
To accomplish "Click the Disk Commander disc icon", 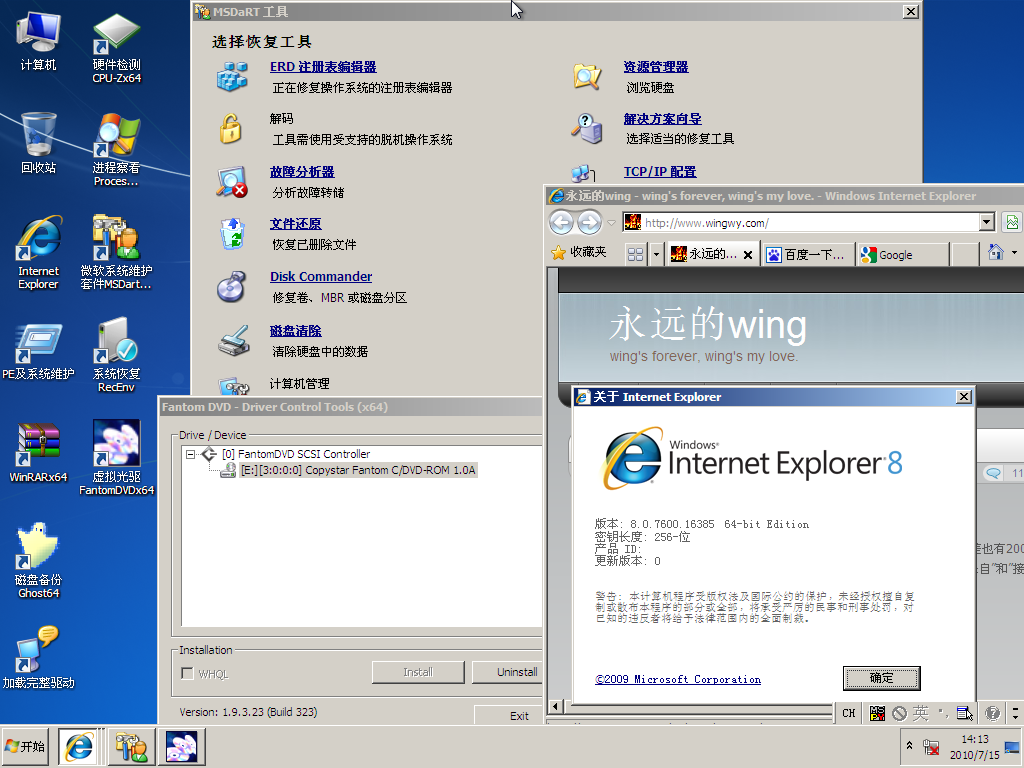I will click(232, 287).
